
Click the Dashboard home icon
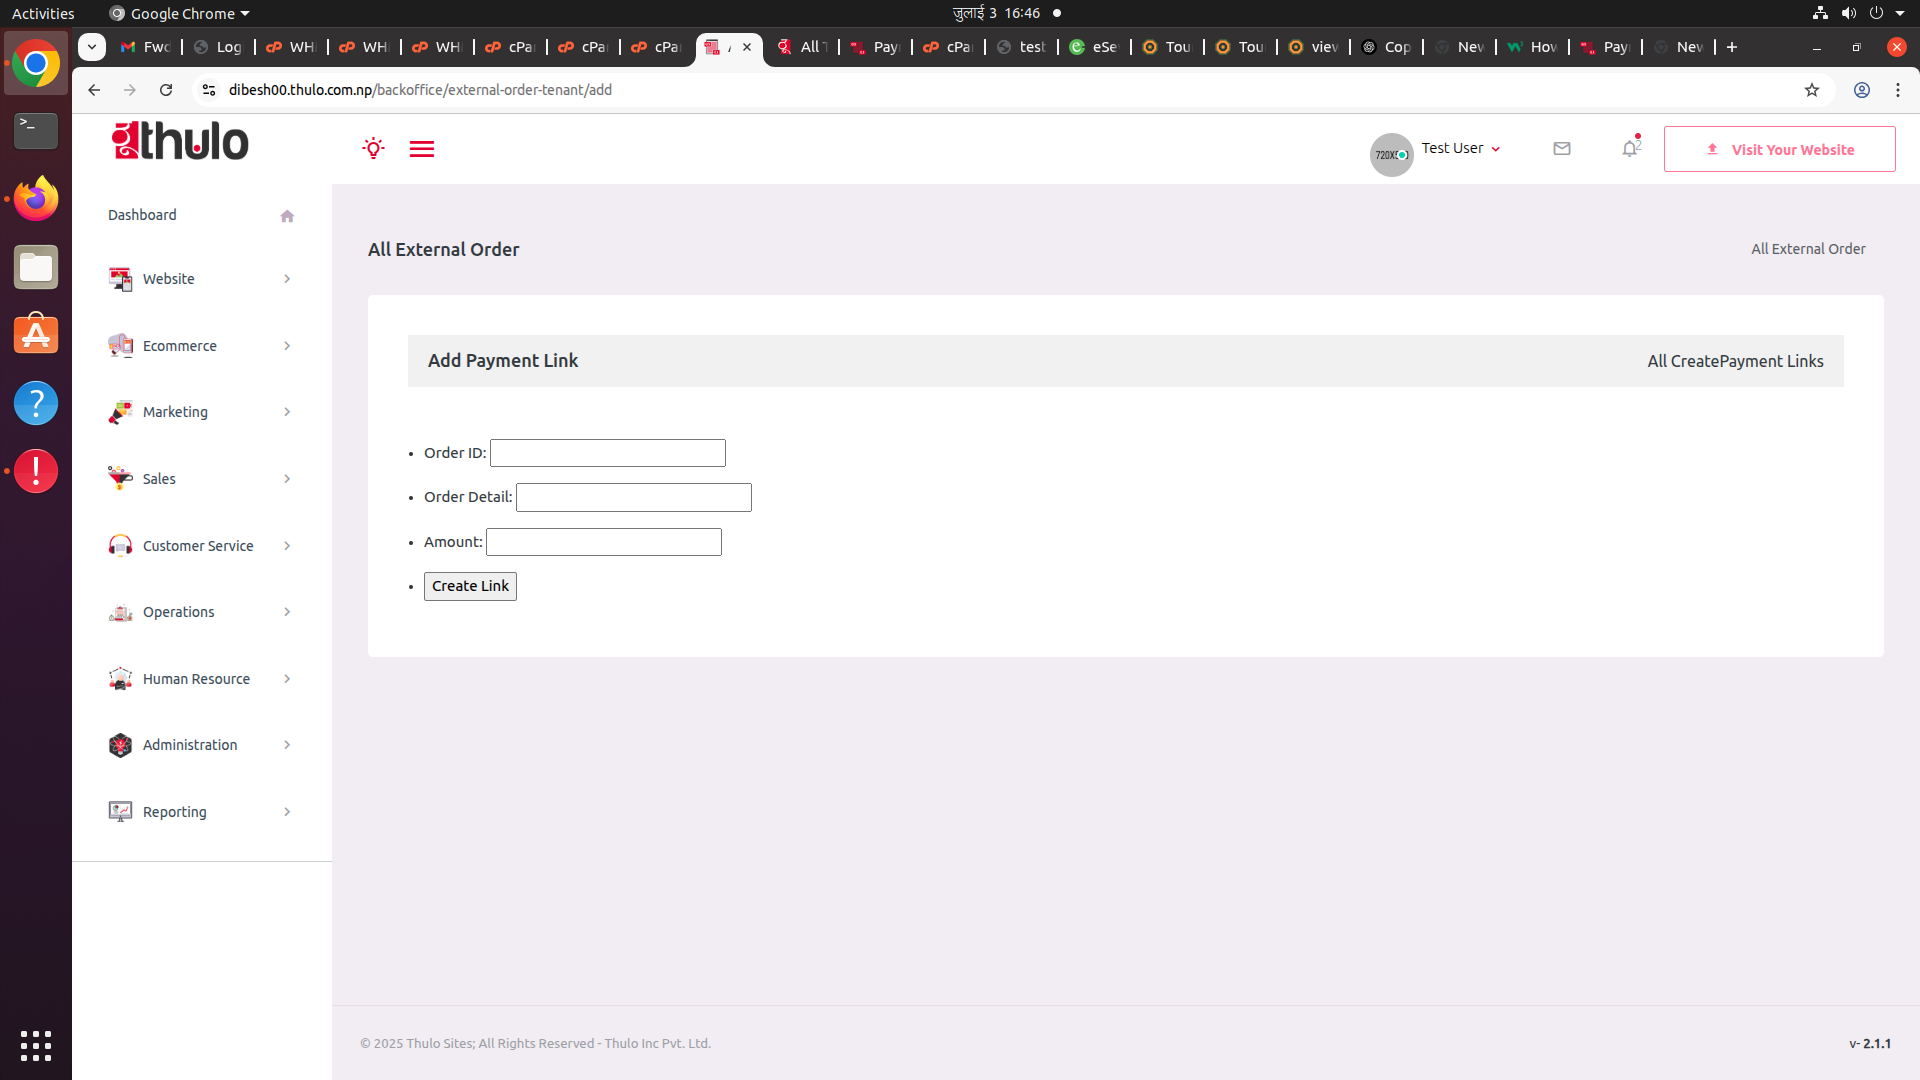pos(287,216)
